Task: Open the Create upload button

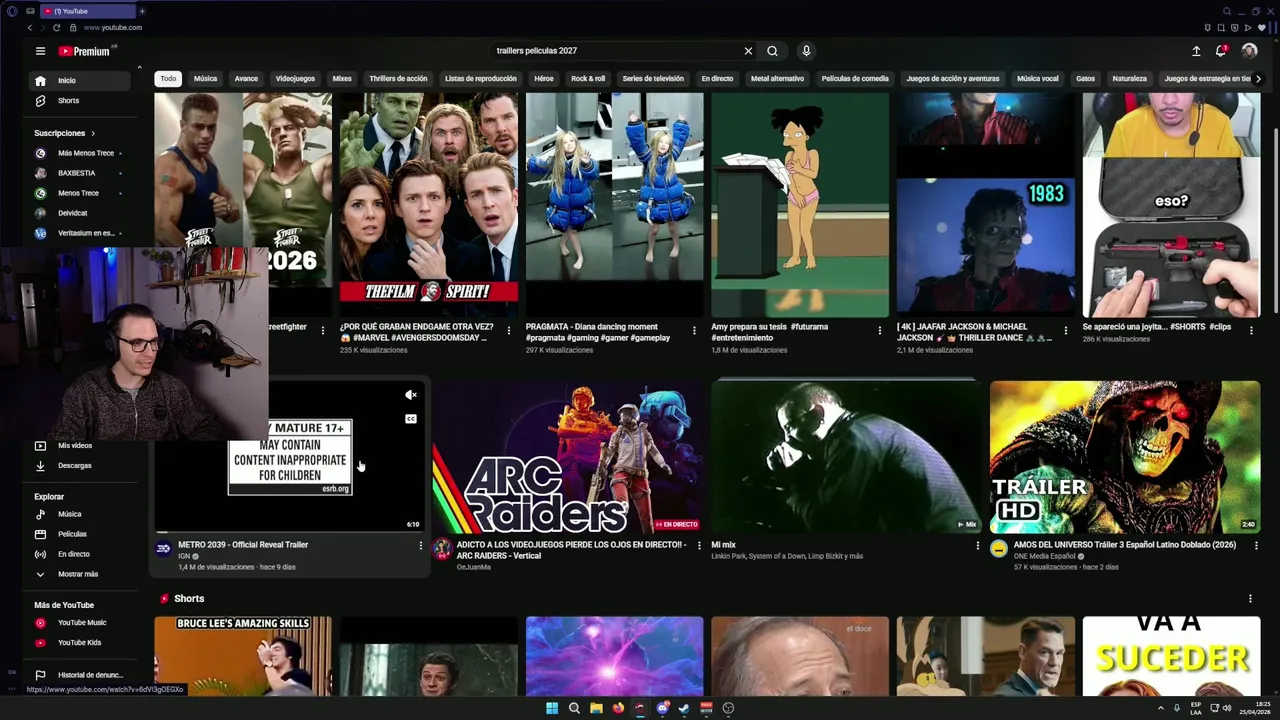Action: coord(1196,51)
